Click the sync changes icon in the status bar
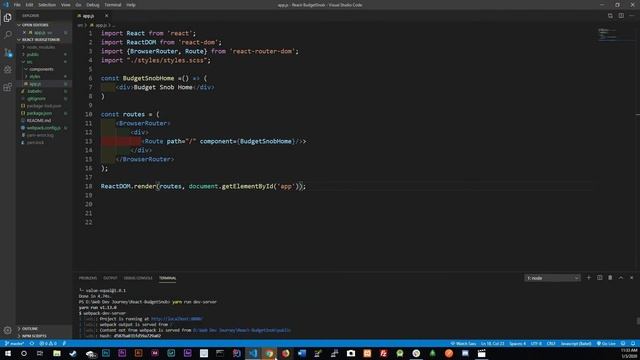Screen dimensions: 640x360 click(31, 343)
